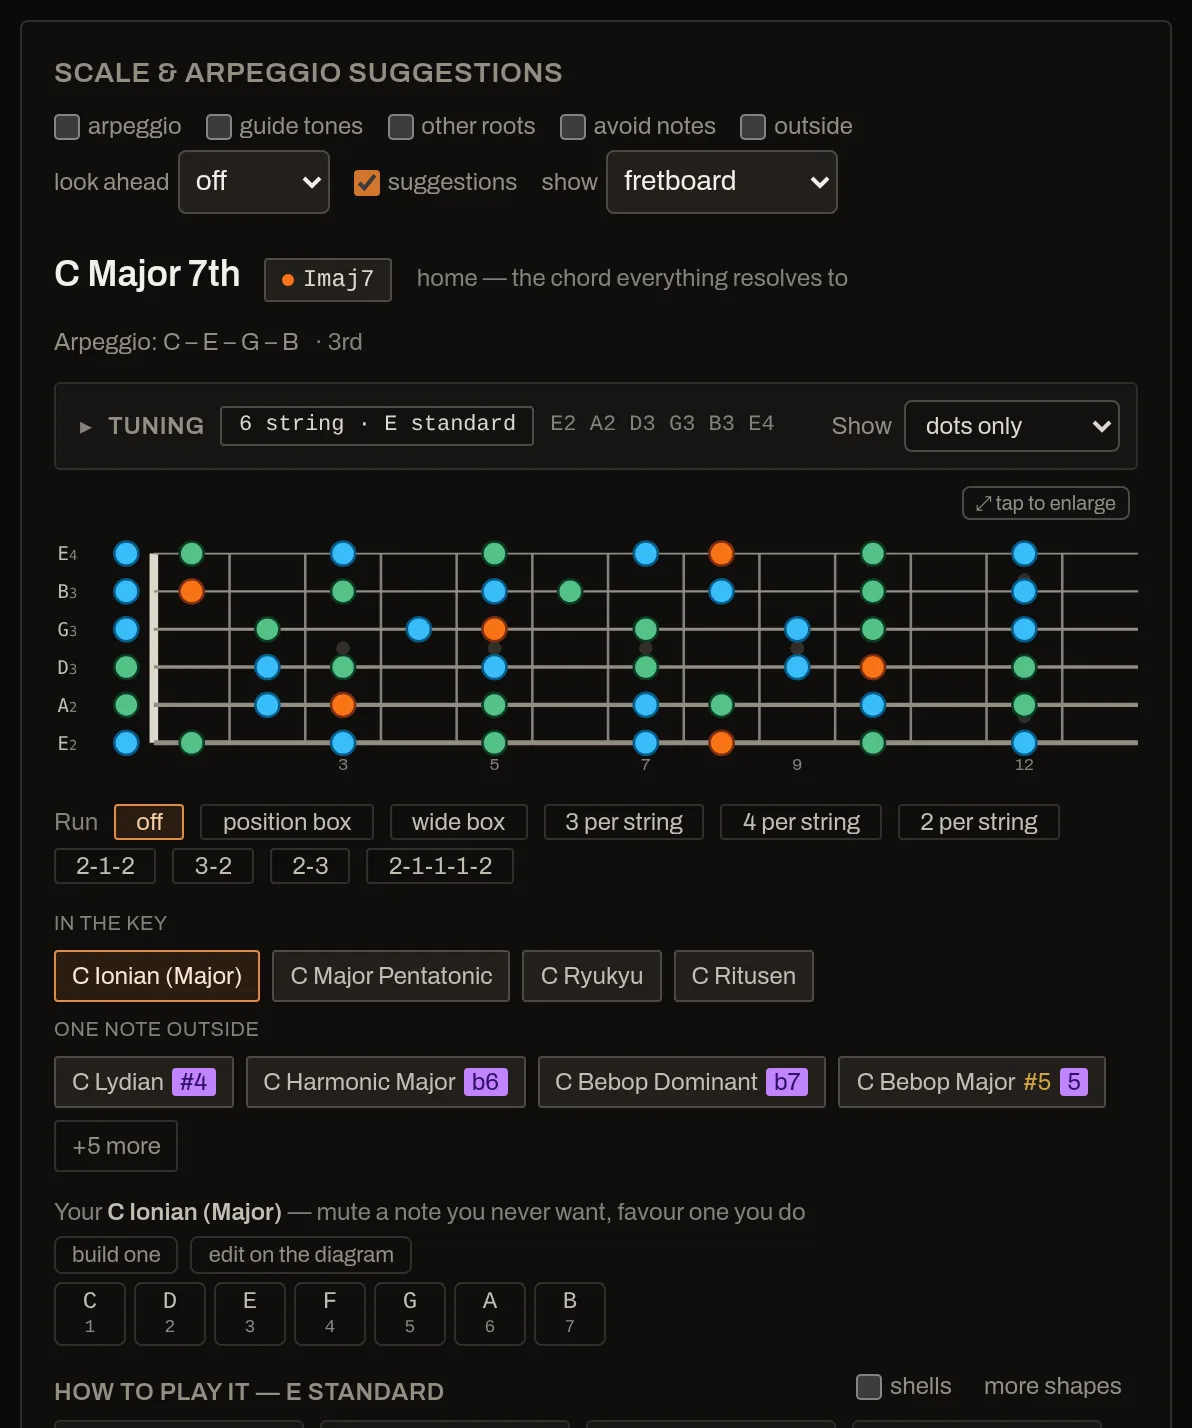Select the 3-2 run pattern
Image resolution: width=1192 pixels, height=1428 pixels.
click(x=213, y=866)
